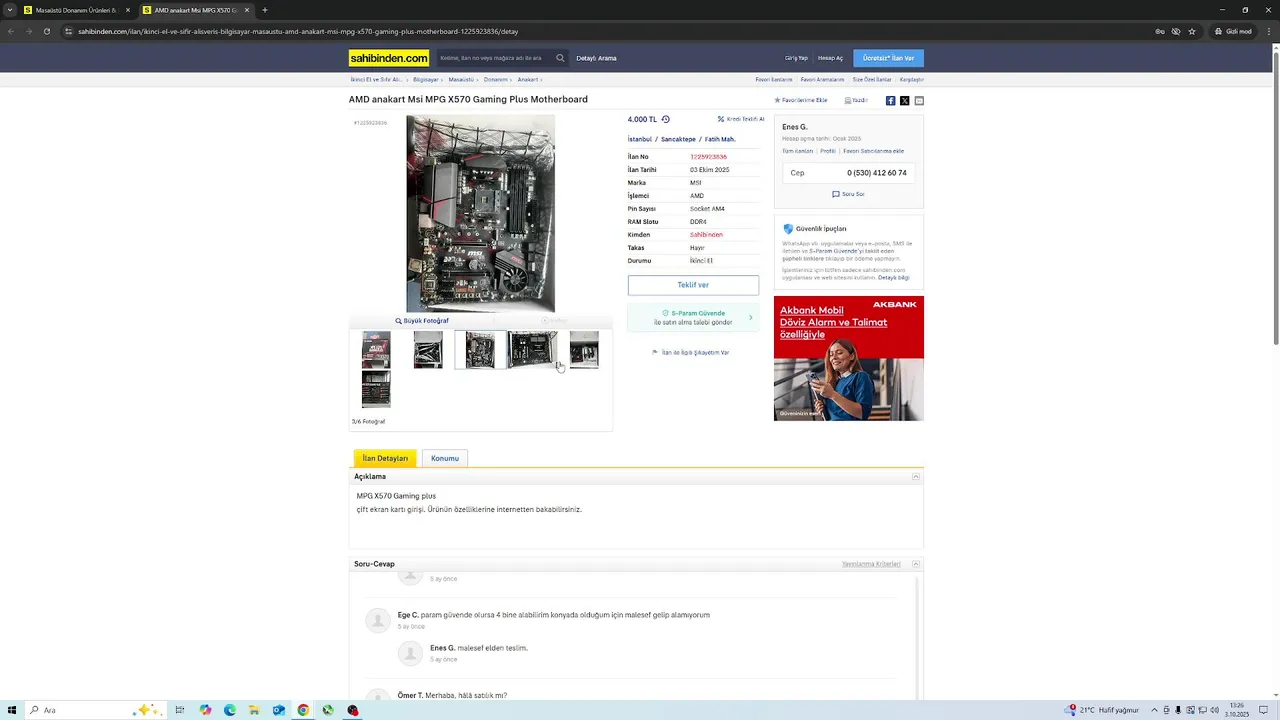Click the Yazdır print icon

[x=856, y=100]
